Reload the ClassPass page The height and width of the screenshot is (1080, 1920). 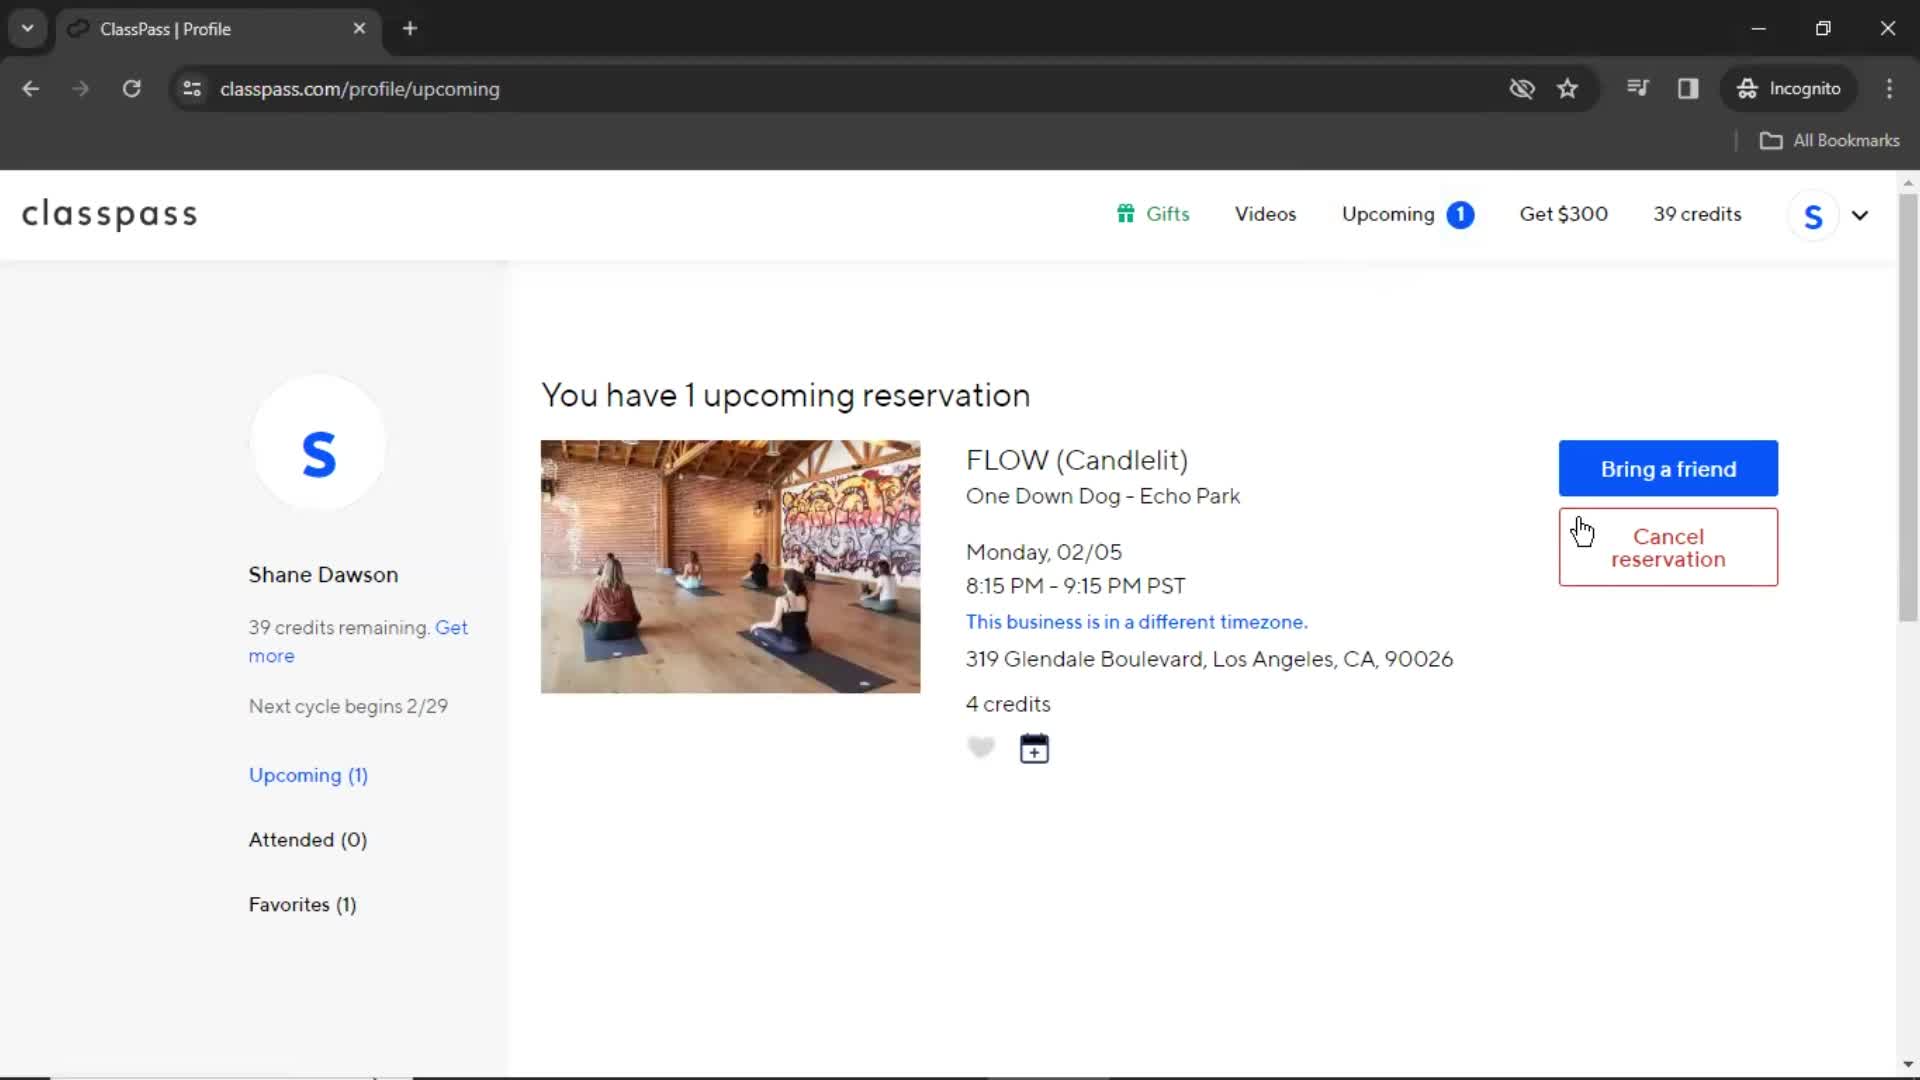point(131,89)
